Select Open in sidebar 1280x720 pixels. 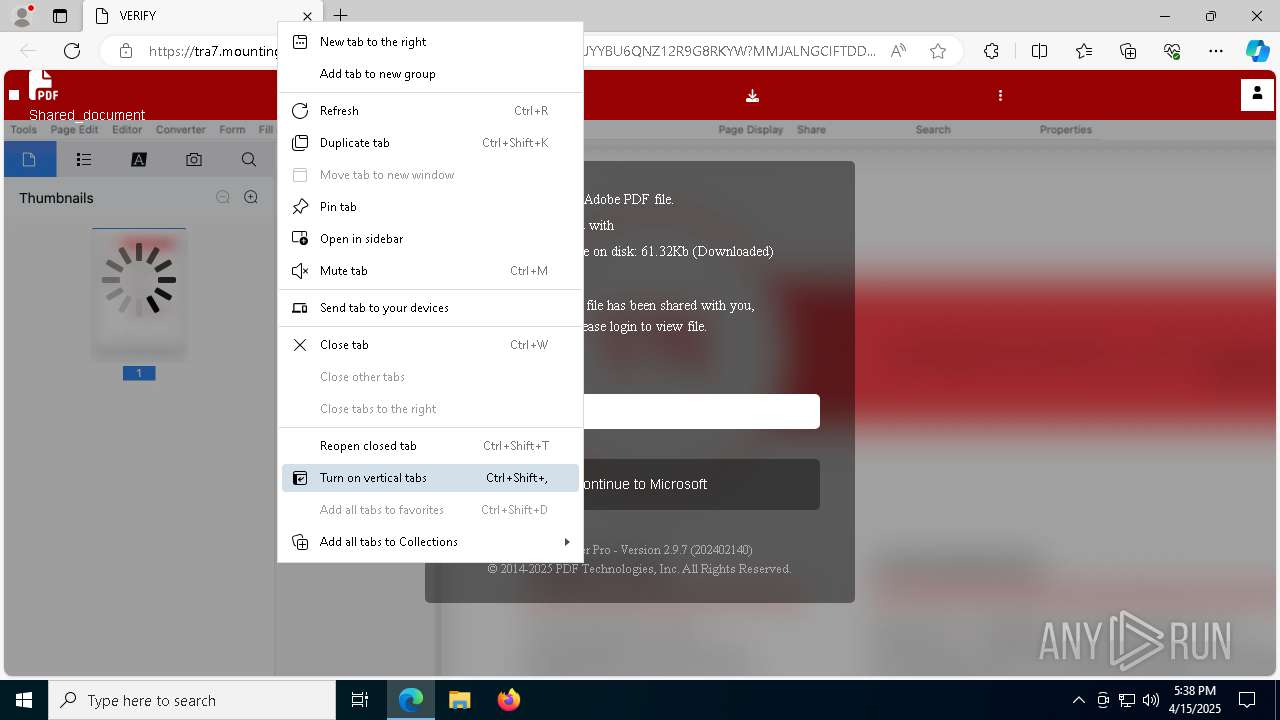(x=430, y=239)
